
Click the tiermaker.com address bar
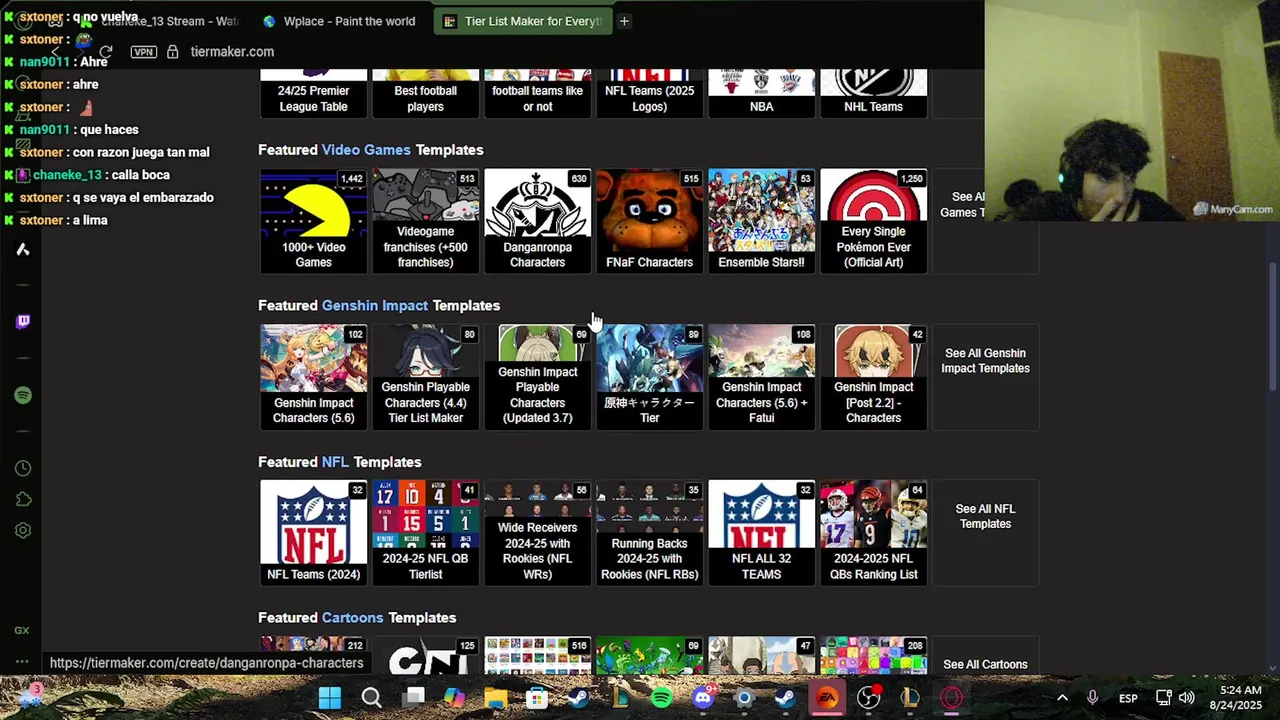pos(232,52)
